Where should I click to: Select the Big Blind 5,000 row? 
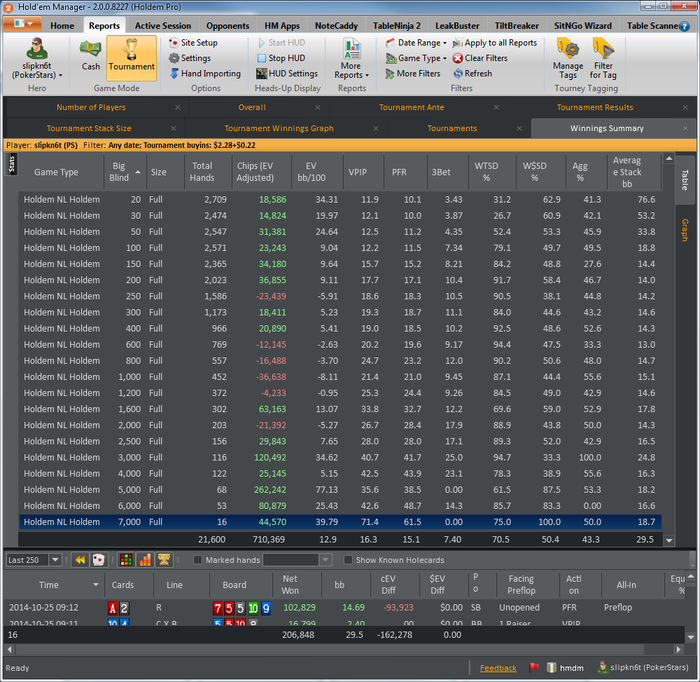pos(340,490)
